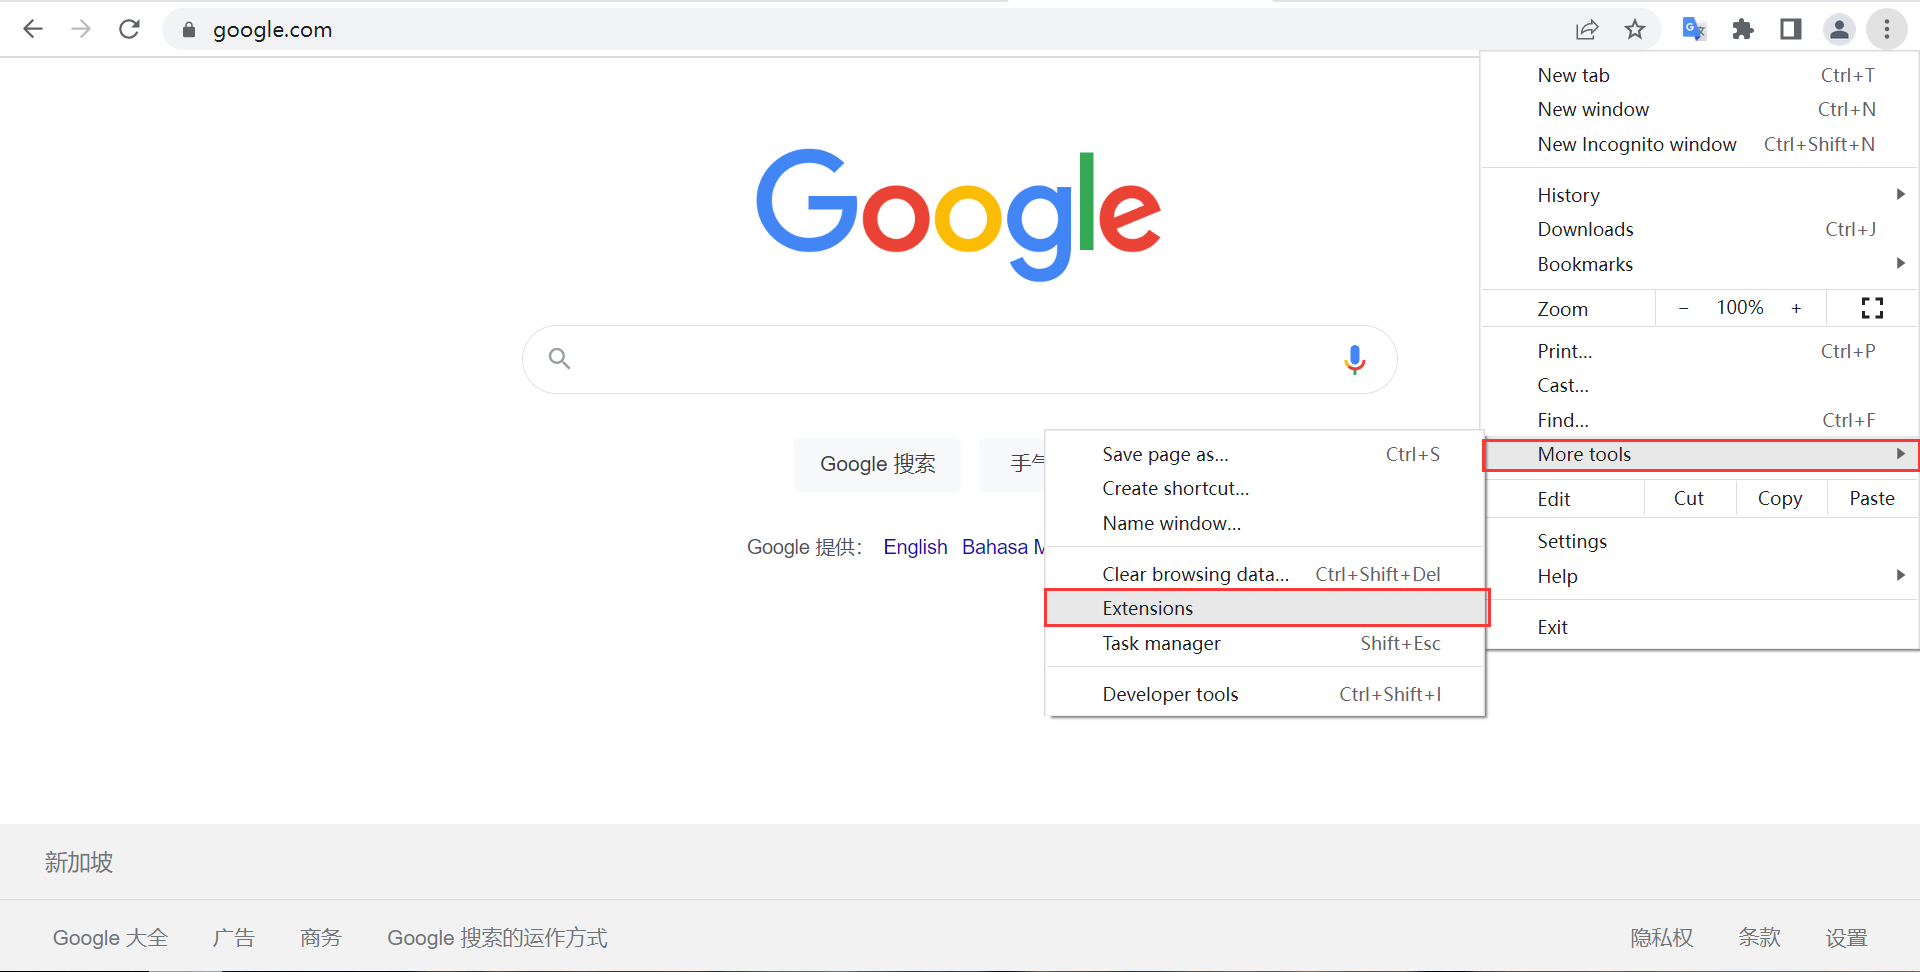
Task: Open Task manager from the submenu
Action: click(1265, 643)
